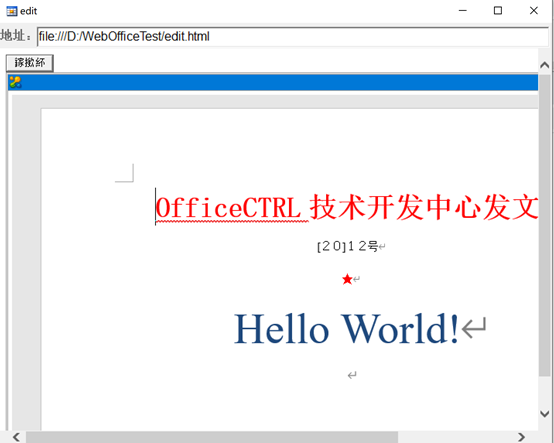554x443 pixels.
Task: Click the horizontal scrollbar thumb
Action: (212, 437)
